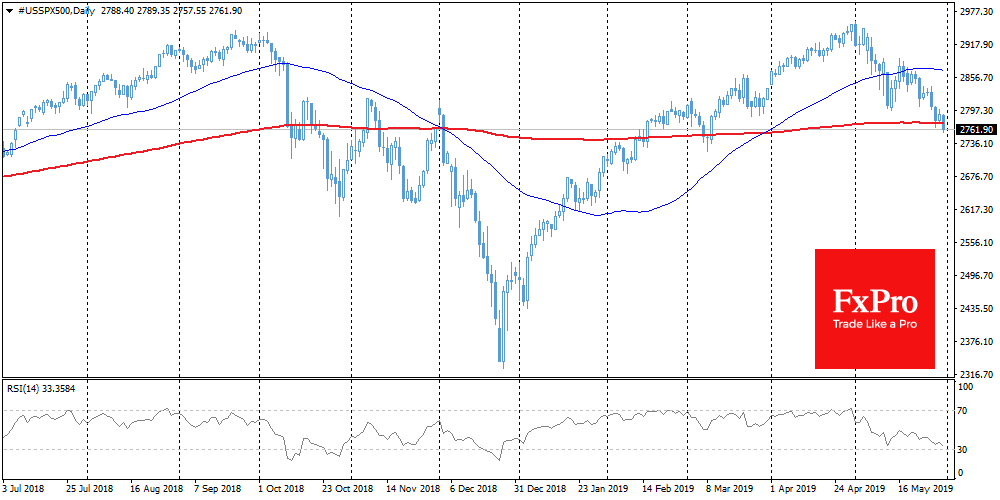The image size is (1000, 500).
Task: Click the 'Trade Like a Pro' tagline
Action: [874, 324]
